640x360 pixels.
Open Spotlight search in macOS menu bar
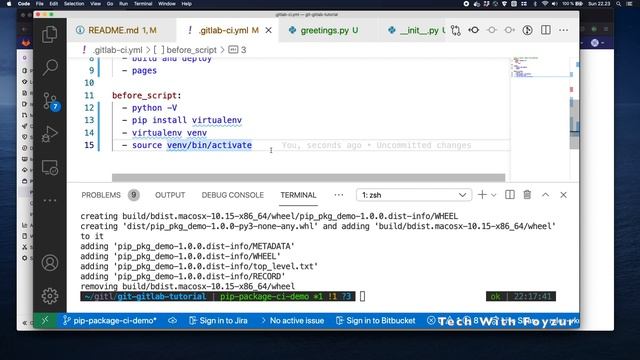pyautogui.click(x=619, y=4)
